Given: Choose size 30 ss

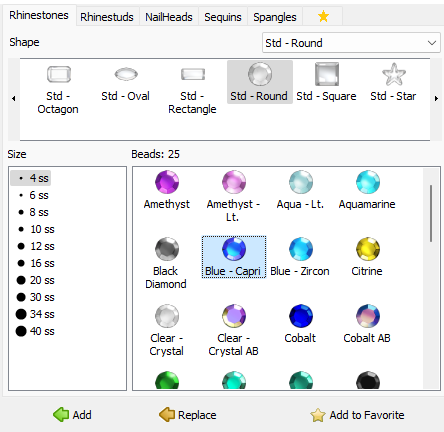Looking at the screenshot, I should pos(36,297).
